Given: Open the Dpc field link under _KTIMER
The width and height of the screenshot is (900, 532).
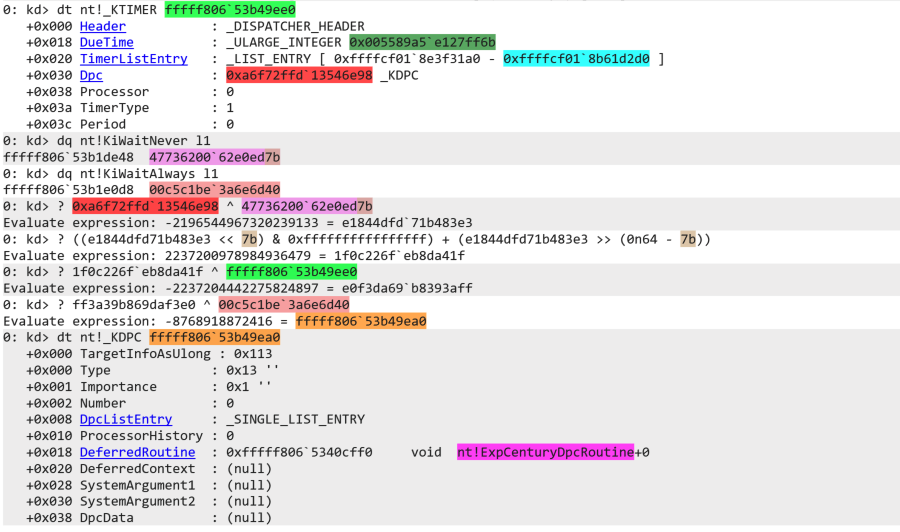Looking at the screenshot, I should click(91, 75).
